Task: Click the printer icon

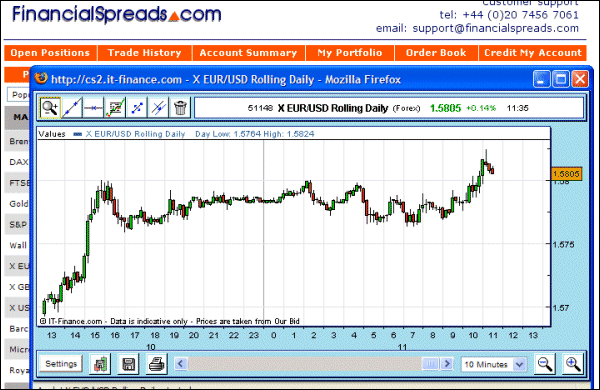Action: (x=157, y=364)
